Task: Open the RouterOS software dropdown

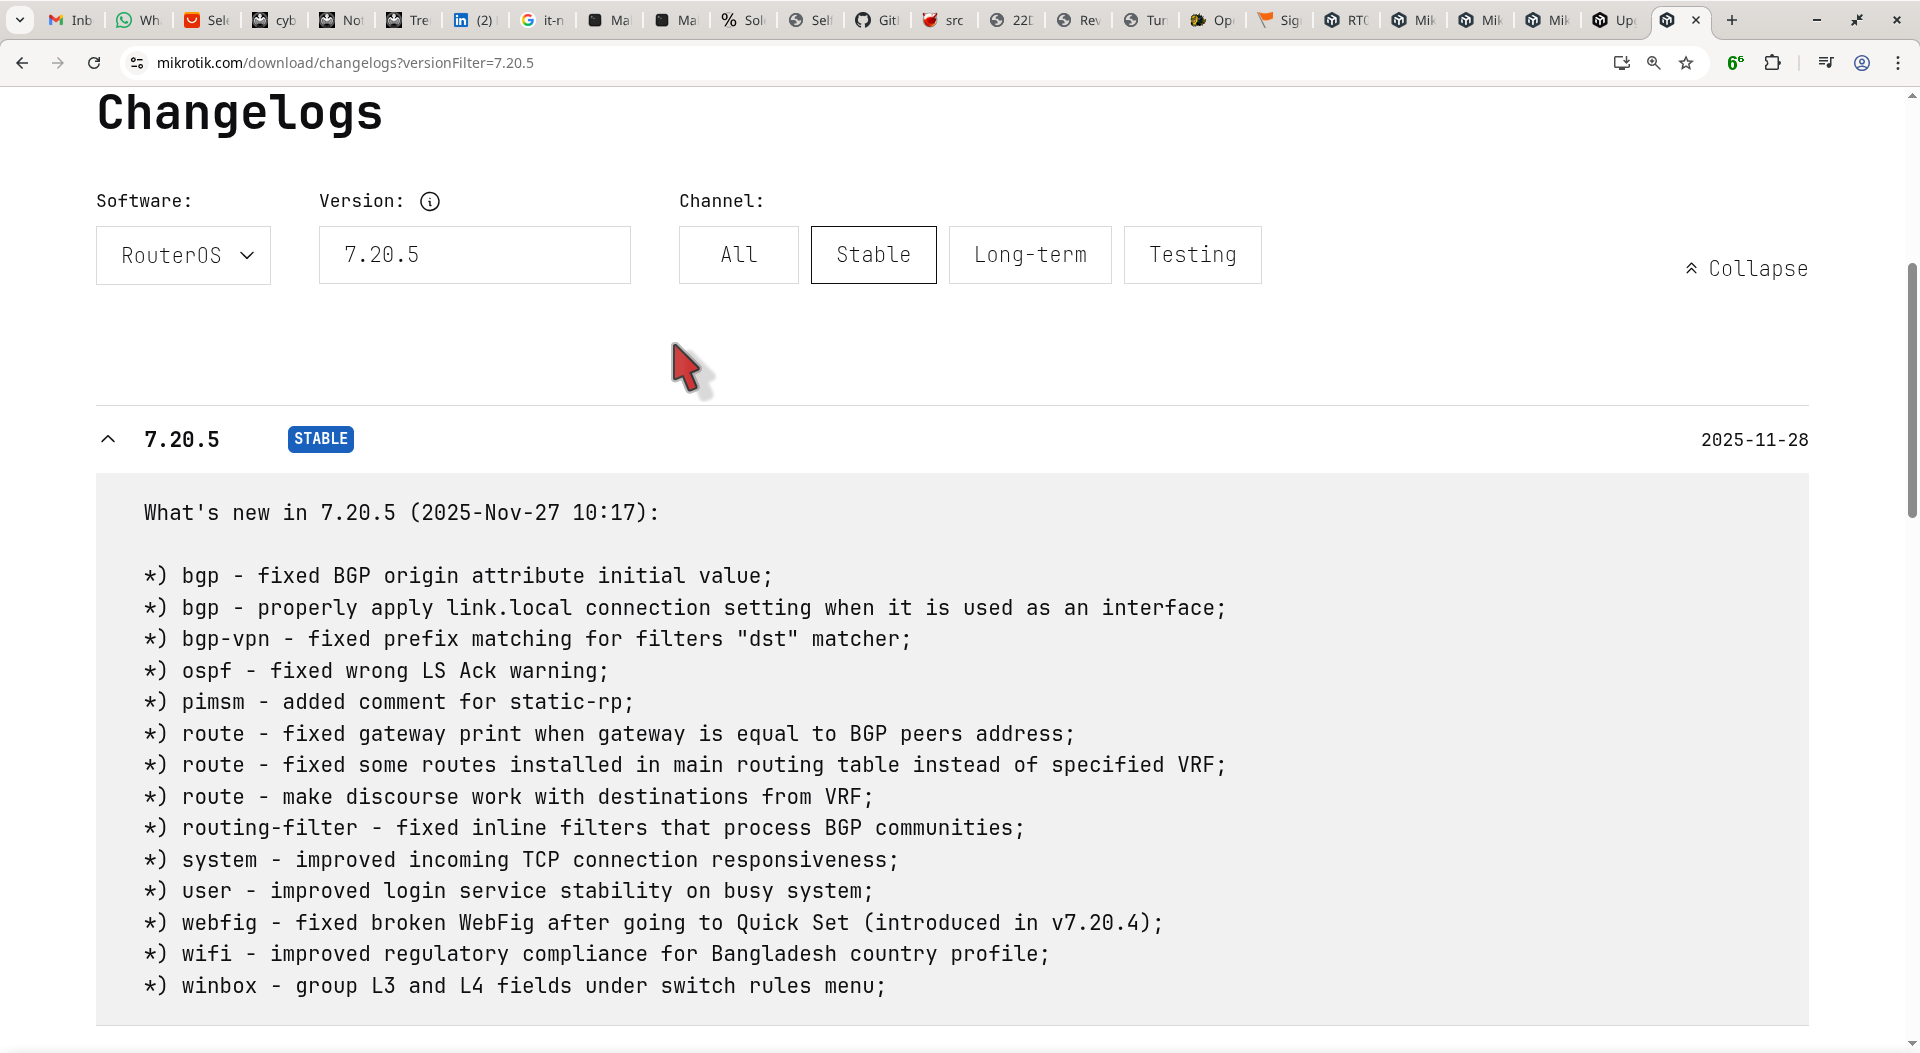Action: coord(183,255)
